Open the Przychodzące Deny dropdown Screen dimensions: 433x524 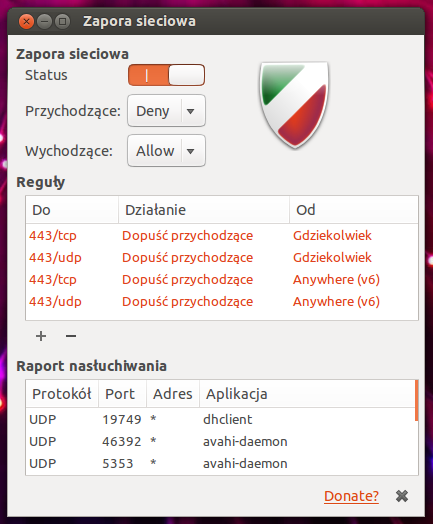166,111
